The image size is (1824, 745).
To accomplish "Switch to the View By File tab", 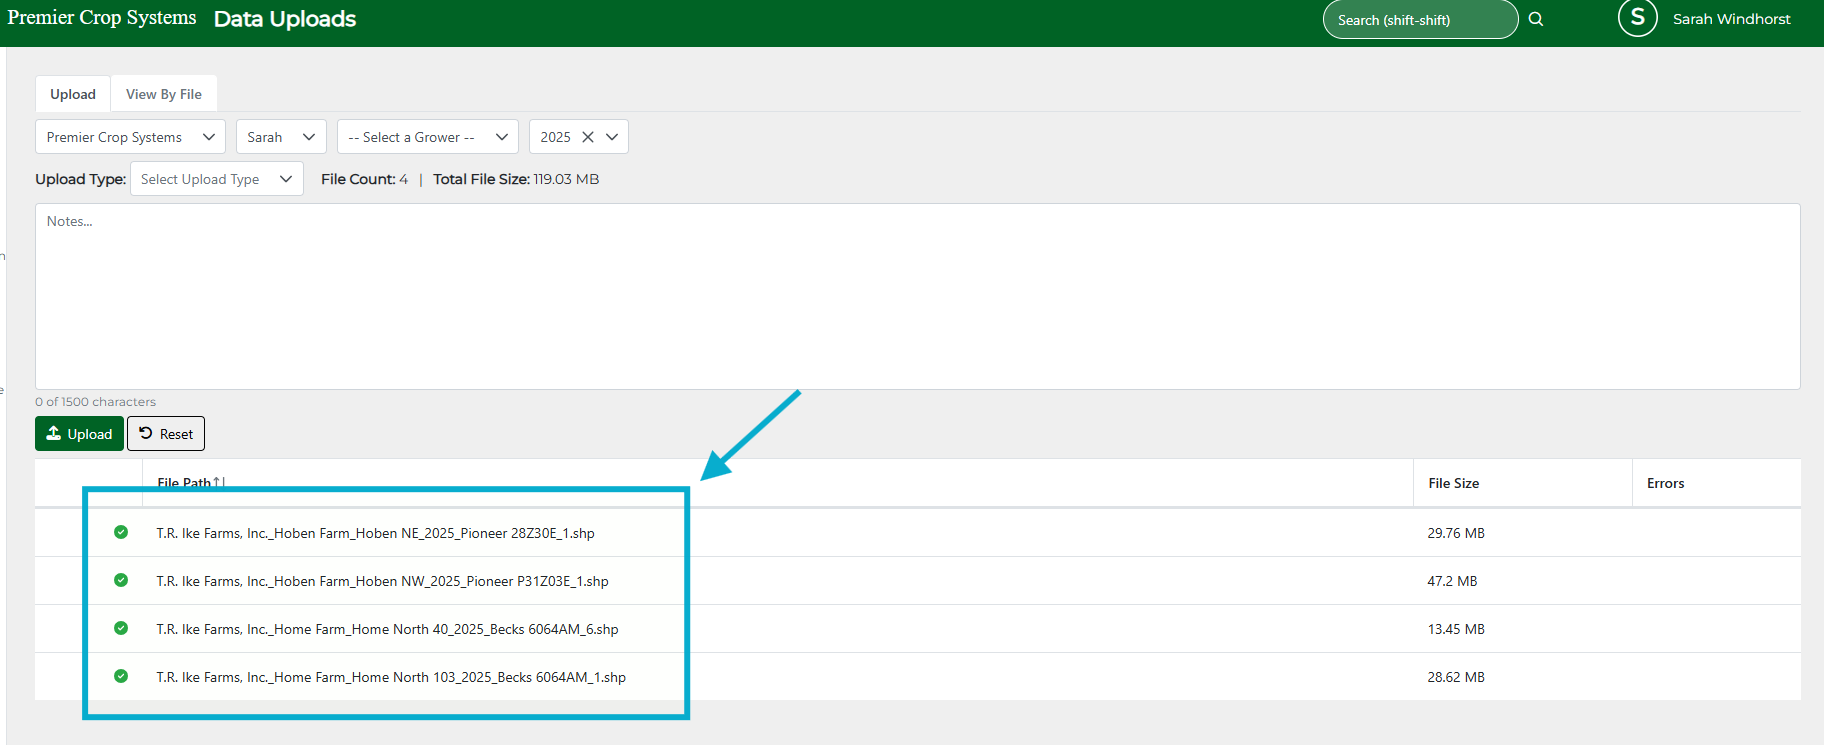I will pyautogui.click(x=164, y=94).
